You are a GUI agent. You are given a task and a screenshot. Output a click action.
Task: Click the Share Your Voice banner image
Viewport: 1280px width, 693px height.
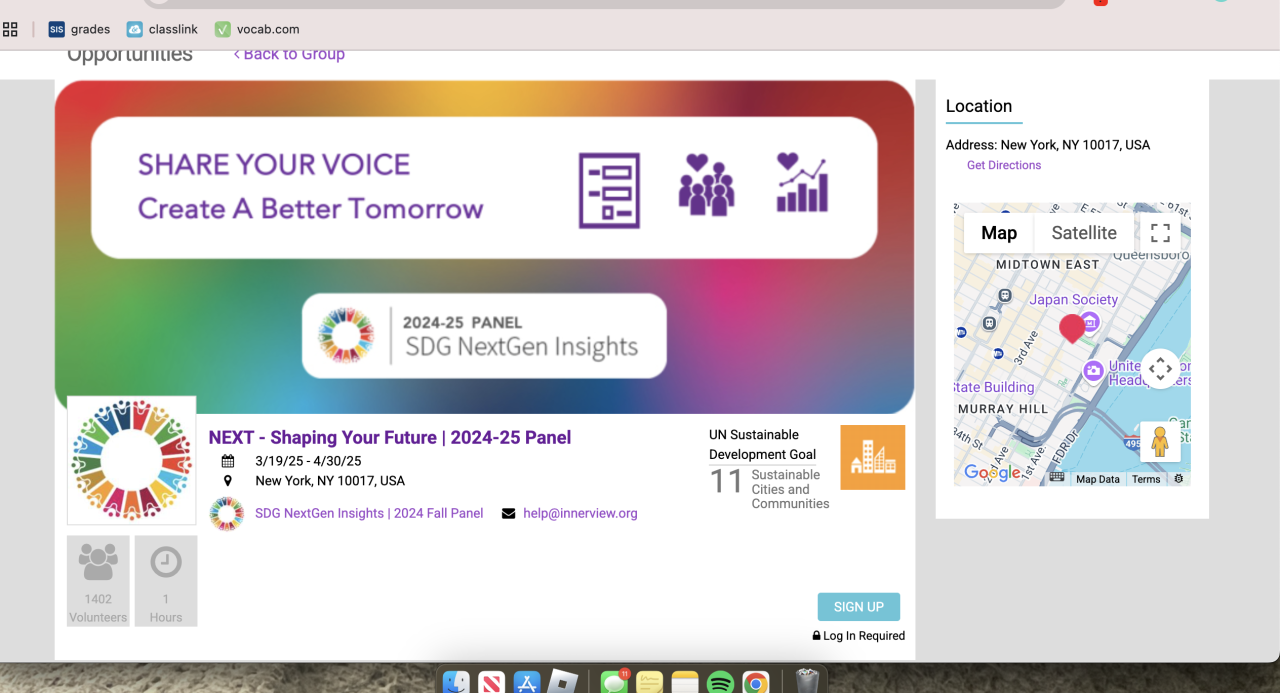(x=484, y=247)
